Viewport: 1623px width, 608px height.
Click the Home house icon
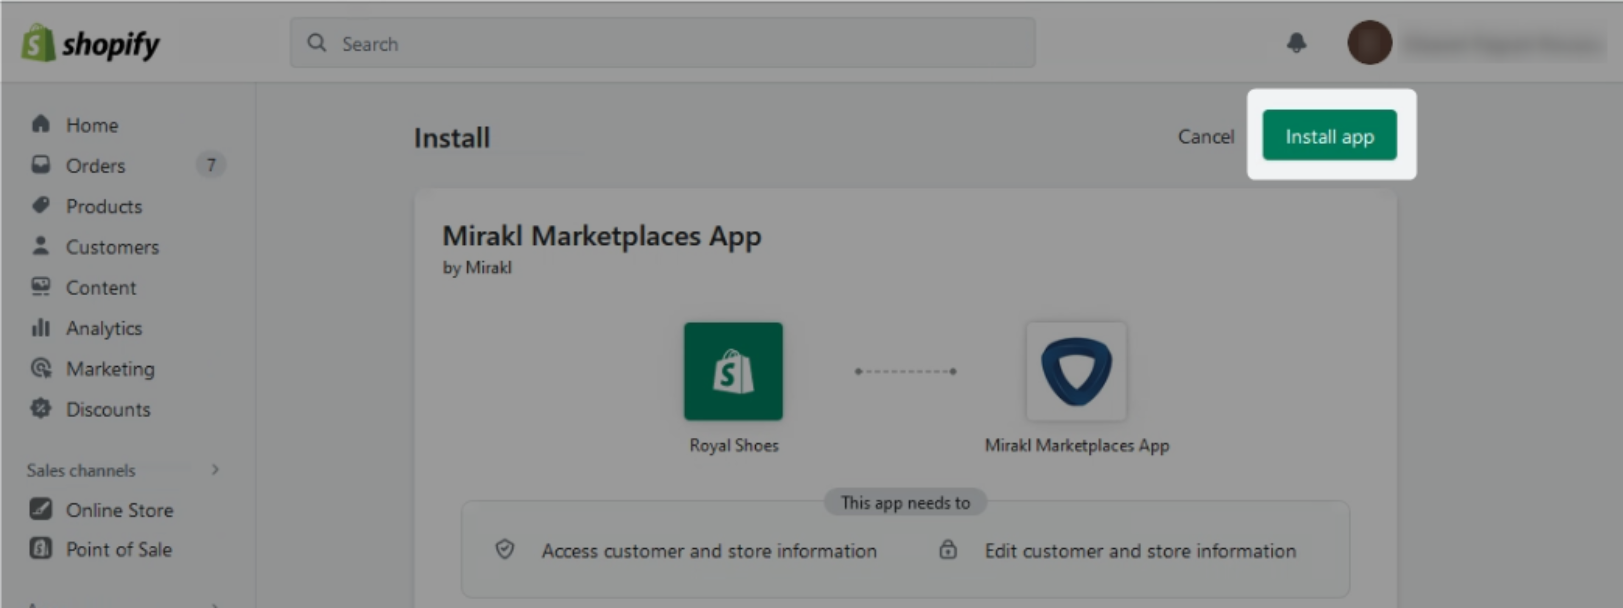[41, 124]
